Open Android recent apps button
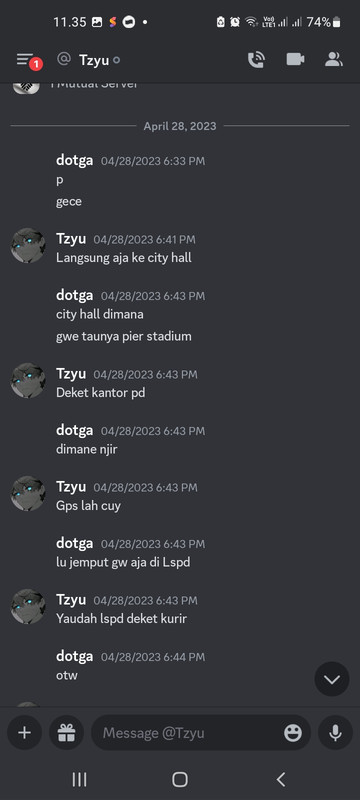 point(79,779)
